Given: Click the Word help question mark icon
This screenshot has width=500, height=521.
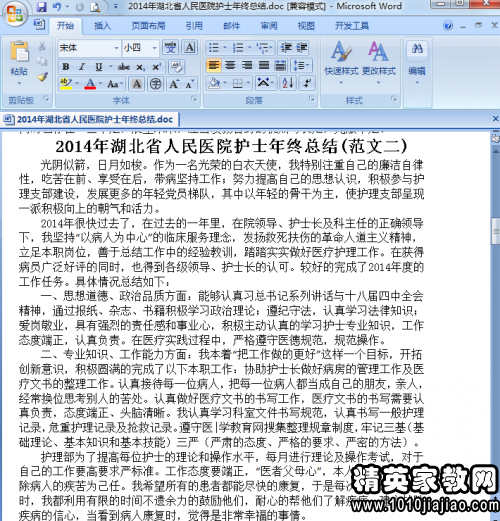Looking at the screenshot, I should 448,25.
